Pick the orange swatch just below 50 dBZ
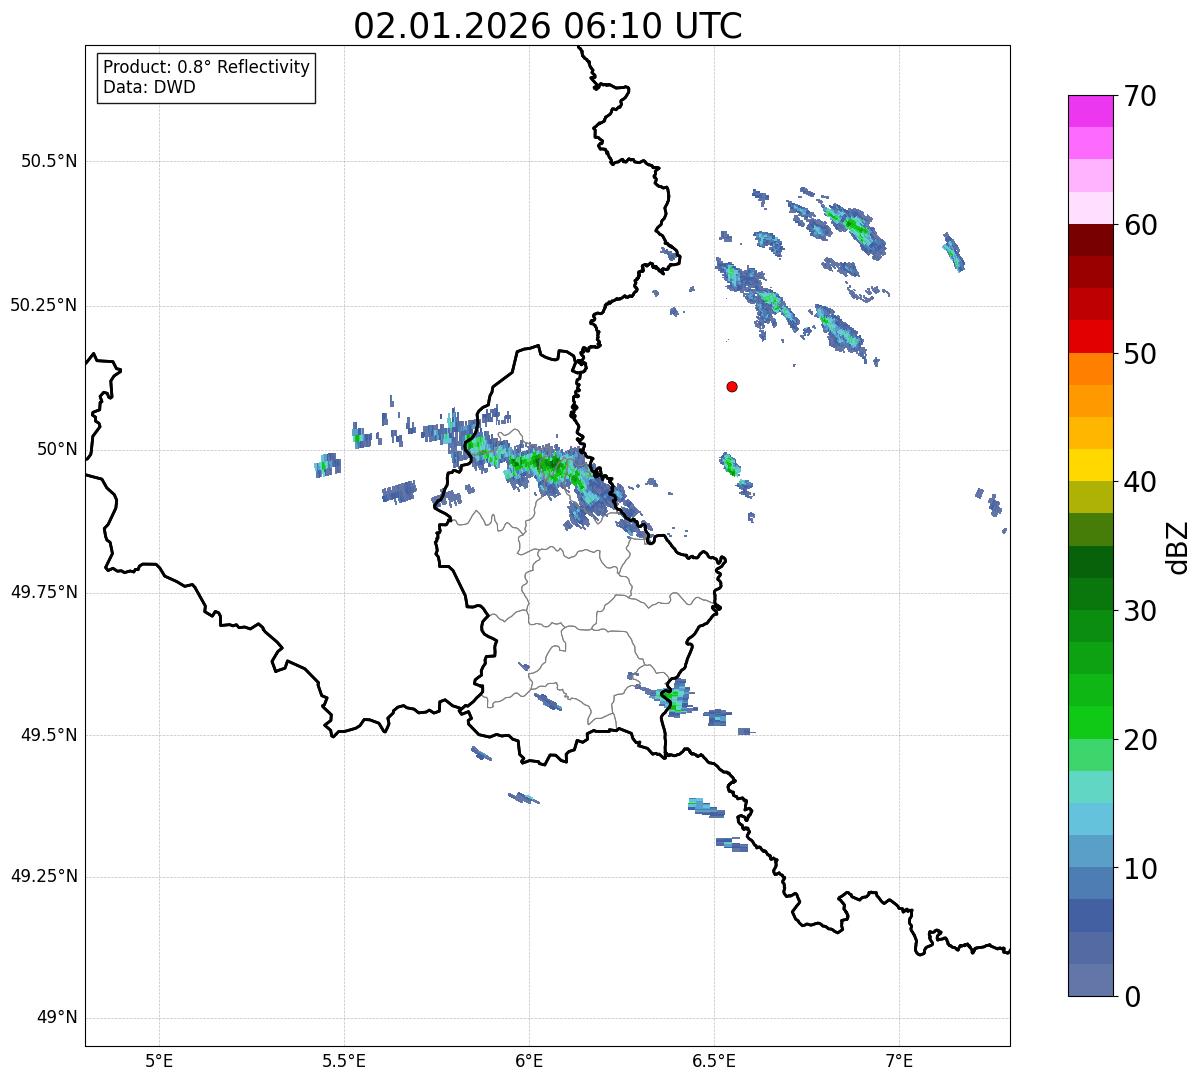This screenshot has width=1202, height=1081. 1091,369
